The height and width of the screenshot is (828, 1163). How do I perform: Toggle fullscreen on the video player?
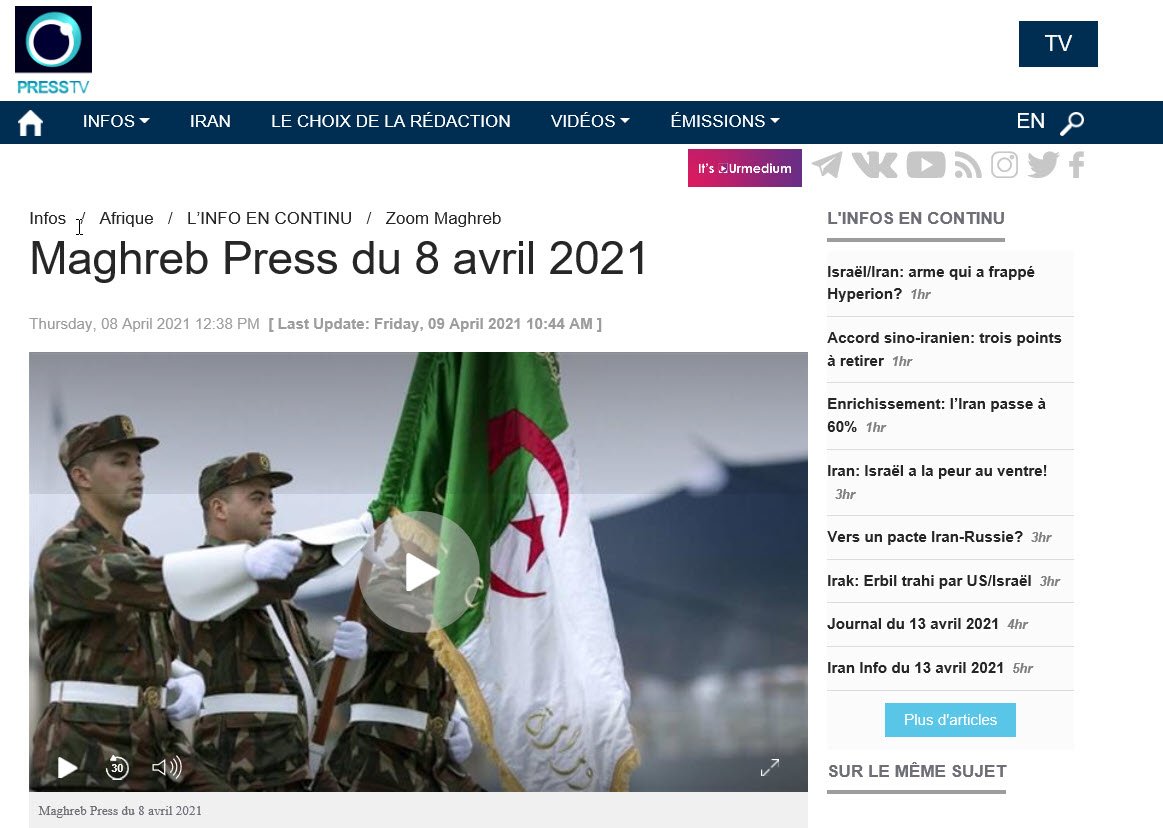(x=770, y=767)
